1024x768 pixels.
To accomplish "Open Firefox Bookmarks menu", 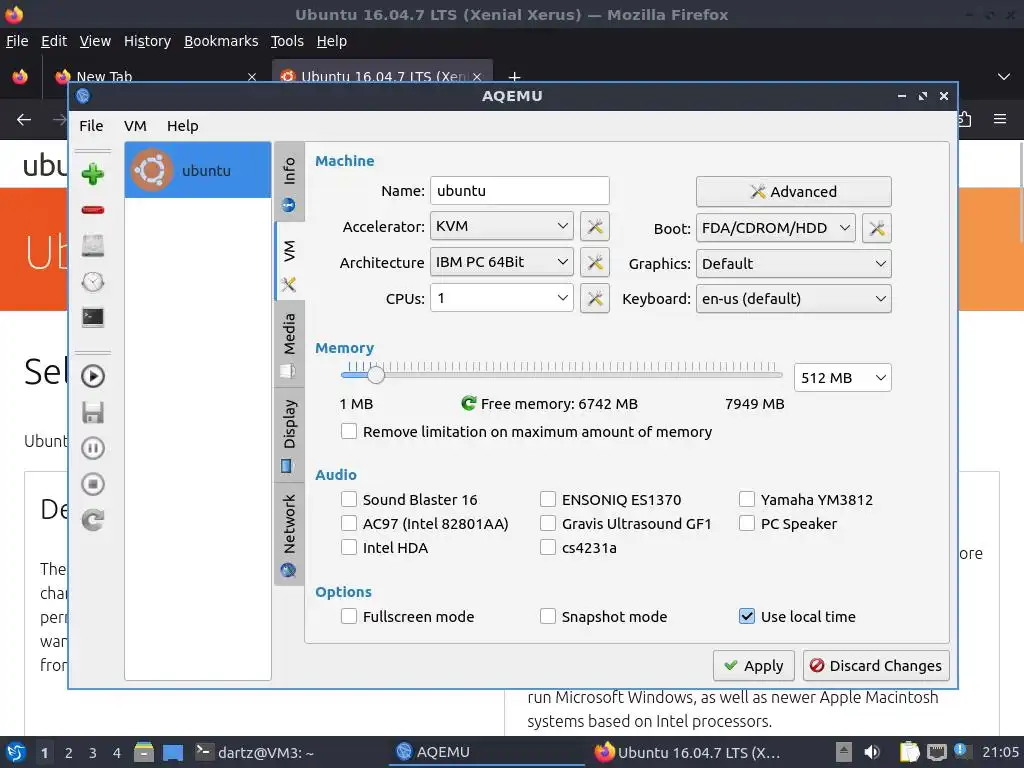I will coord(221,41).
